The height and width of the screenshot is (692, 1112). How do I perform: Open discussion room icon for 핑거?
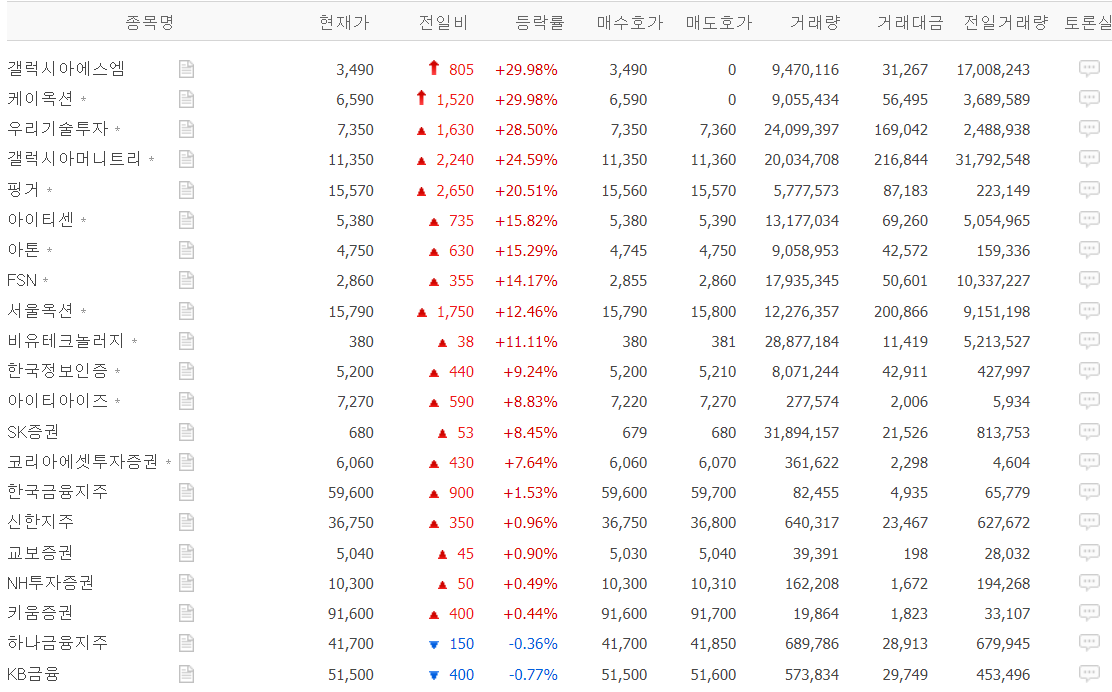[x=1089, y=189]
